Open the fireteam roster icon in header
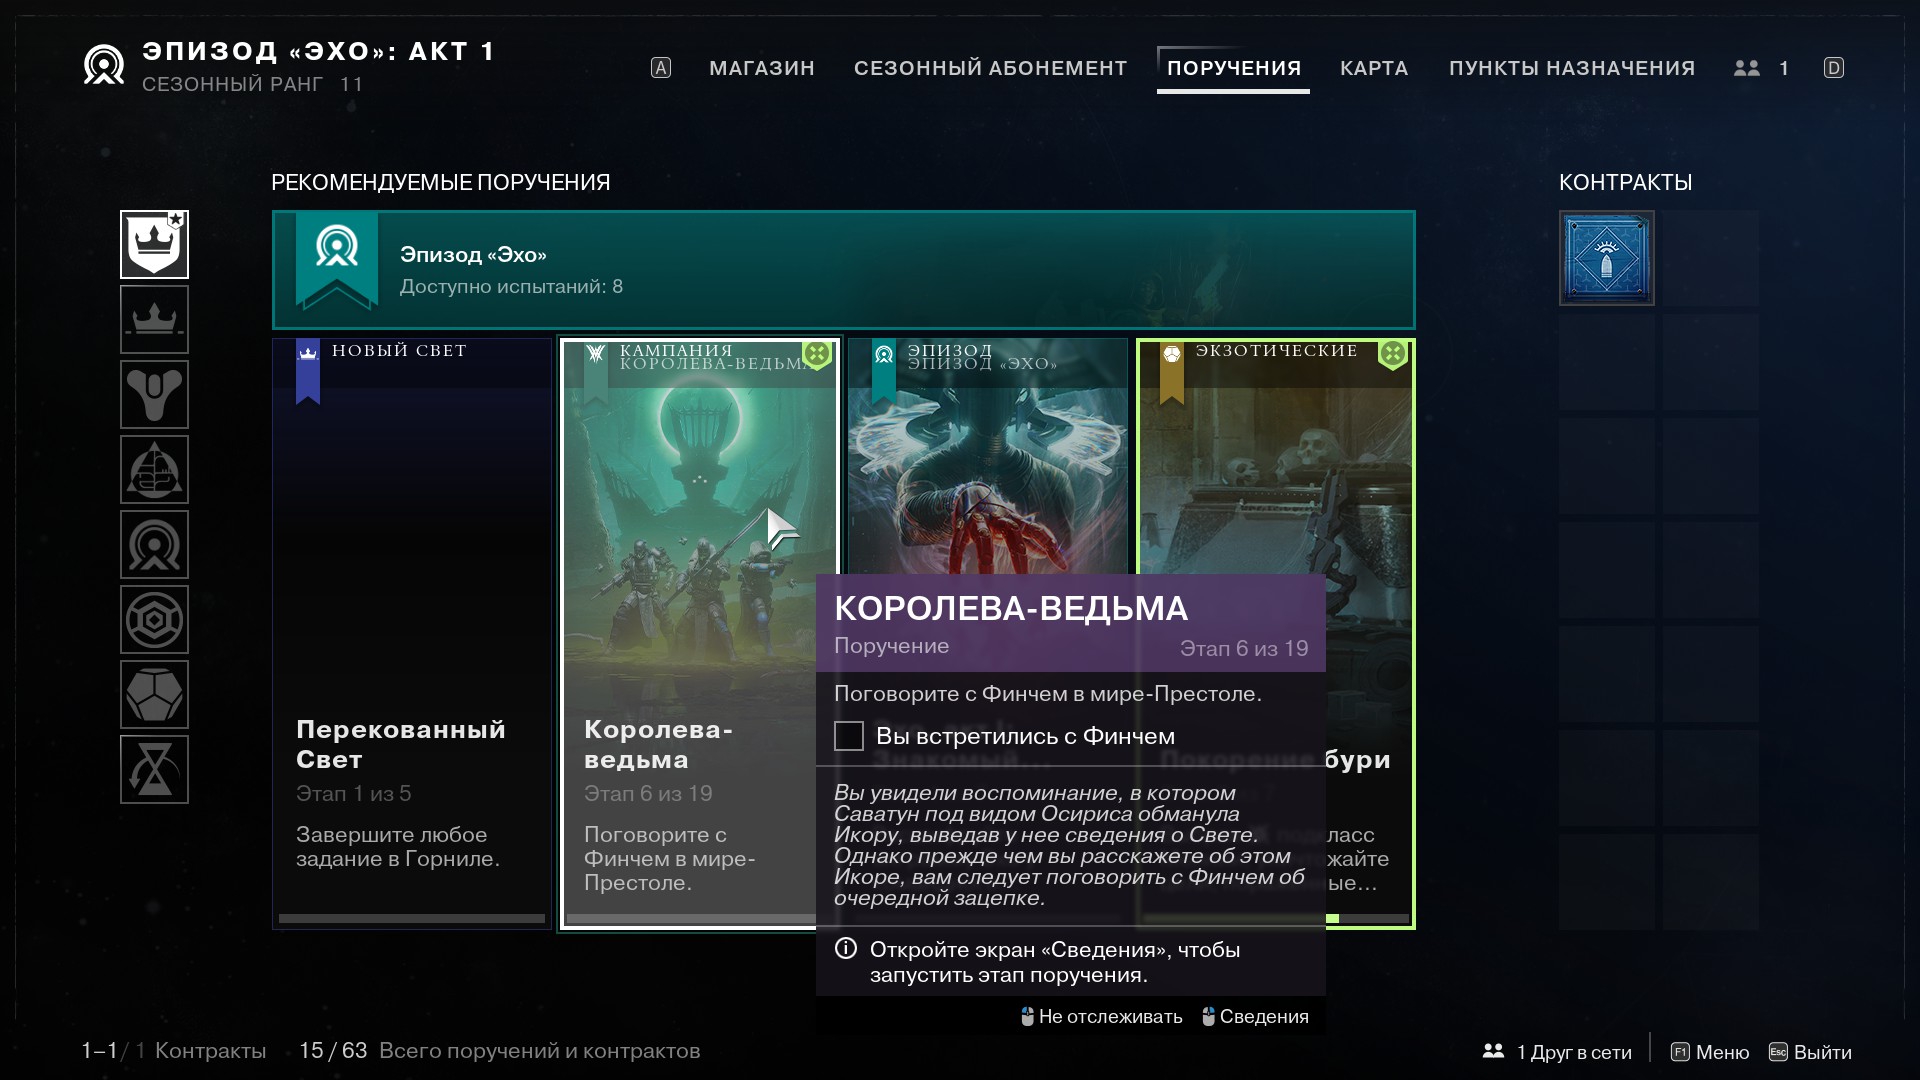 (x=1747, y=68)
